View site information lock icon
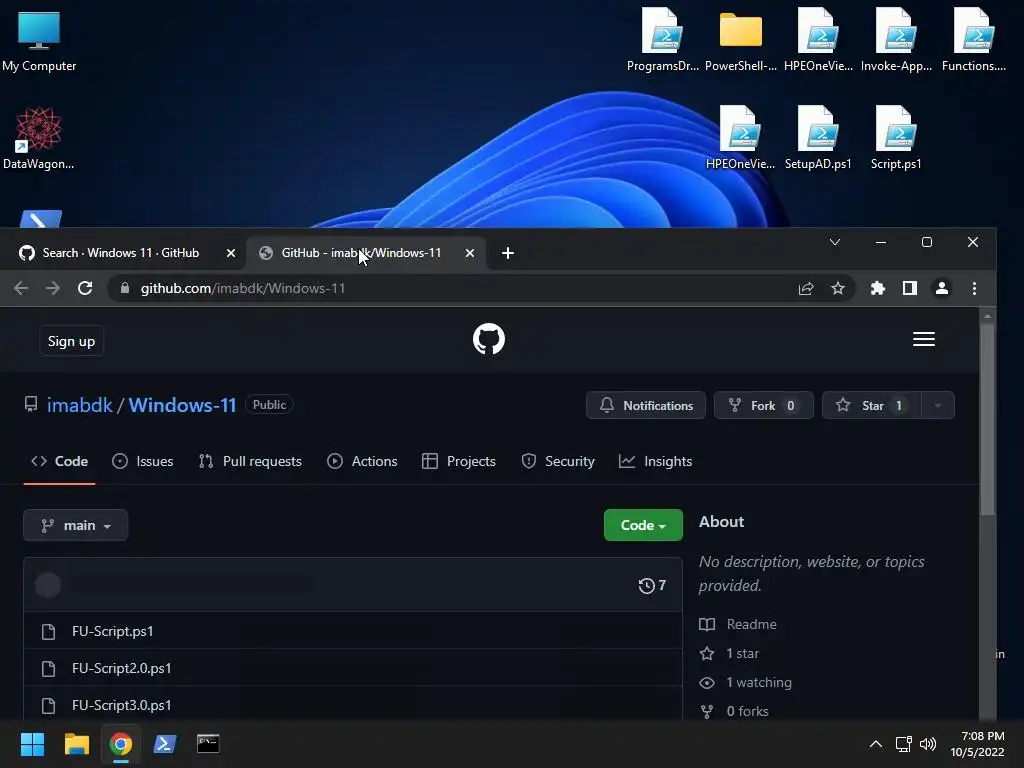Image resolution: width=1024 pixels, height=768 pixels. 125,288
